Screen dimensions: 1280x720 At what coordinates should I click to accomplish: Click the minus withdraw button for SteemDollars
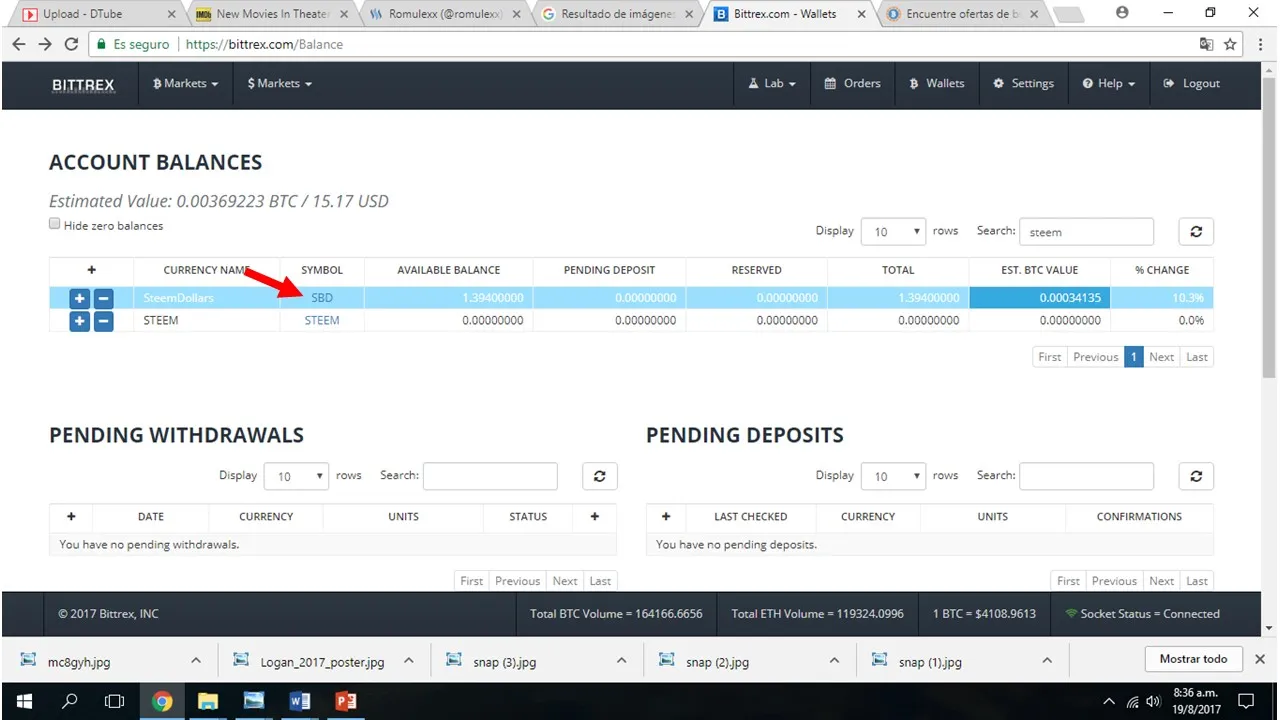point(103,298)
